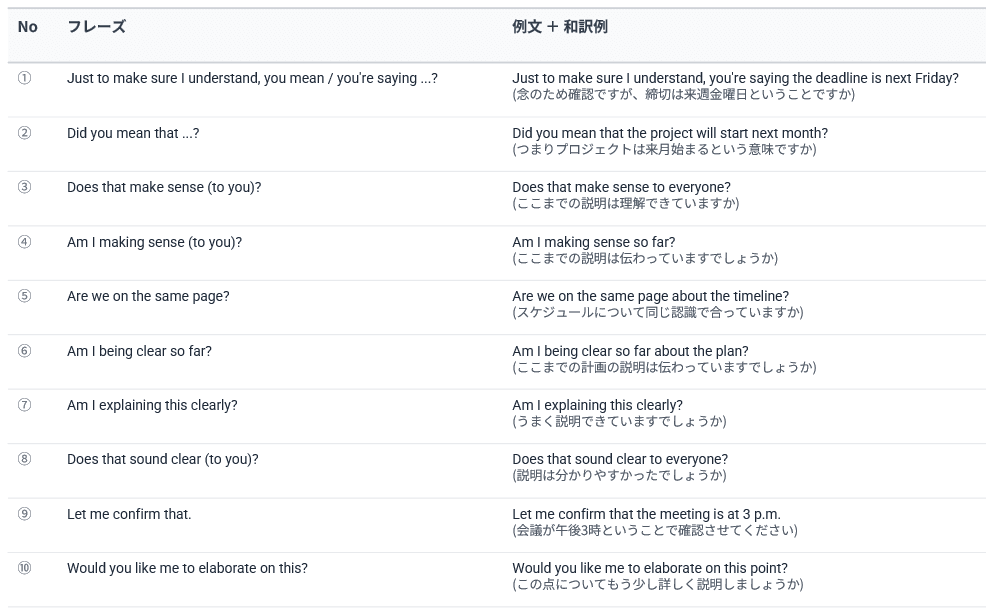The height and width of the screenshot is (615, 986).
Task: Select phrase "Am I making sense (to you)?"
Action: (154, 242)
